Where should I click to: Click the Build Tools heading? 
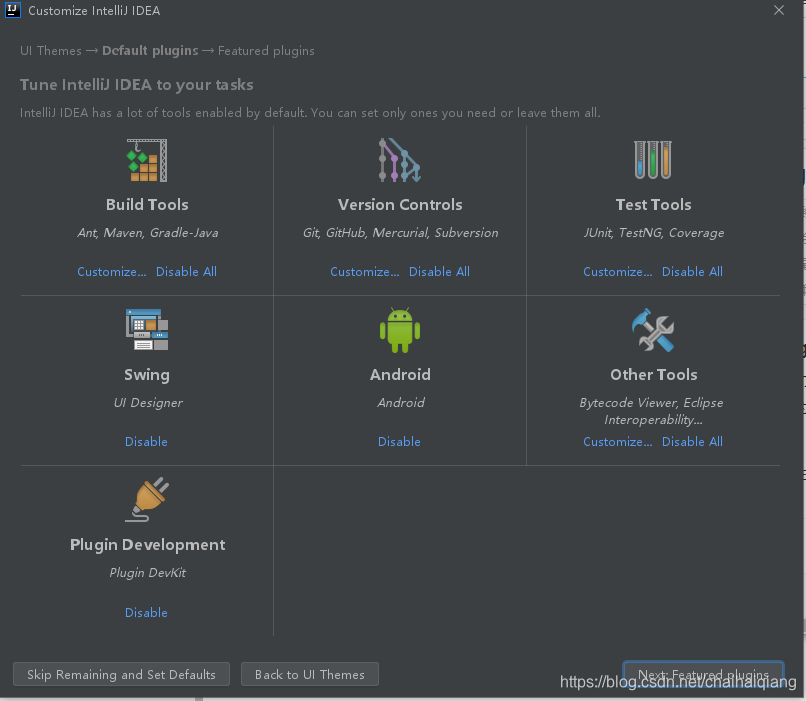click(x=147, y=205)
